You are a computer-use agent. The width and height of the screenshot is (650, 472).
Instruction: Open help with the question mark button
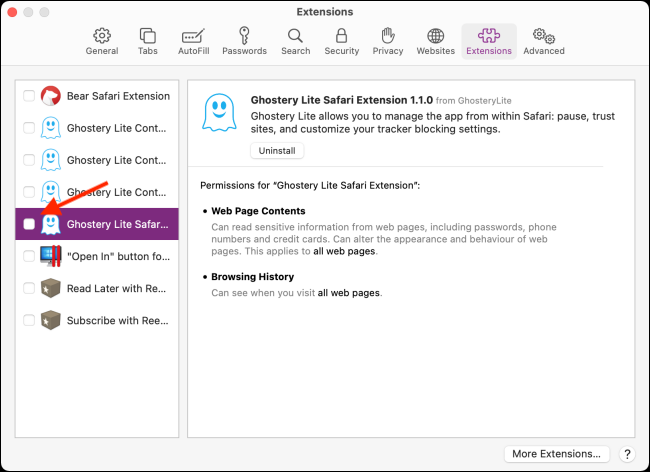tap(627, 454)
